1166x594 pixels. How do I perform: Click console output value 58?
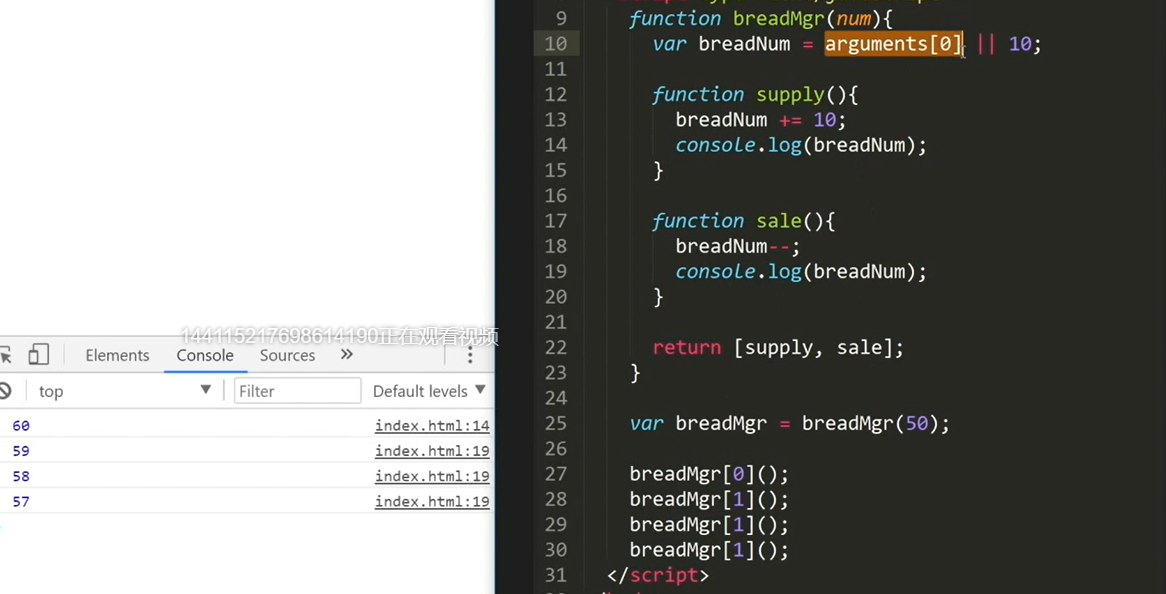tap(21, 477)
